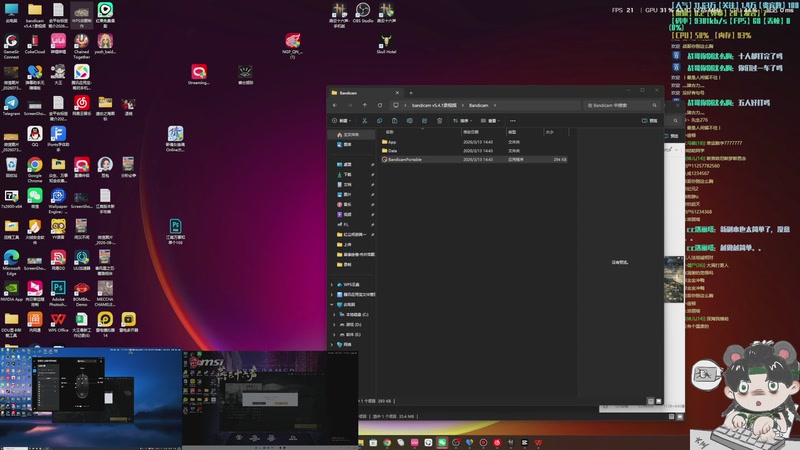Add a new Explorer tab with plus
This screenshot has width=800, height=450.
(x=411, y=93)
